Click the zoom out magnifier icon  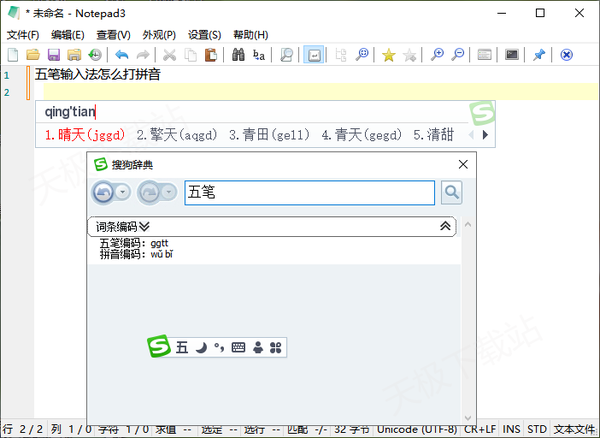457,55
